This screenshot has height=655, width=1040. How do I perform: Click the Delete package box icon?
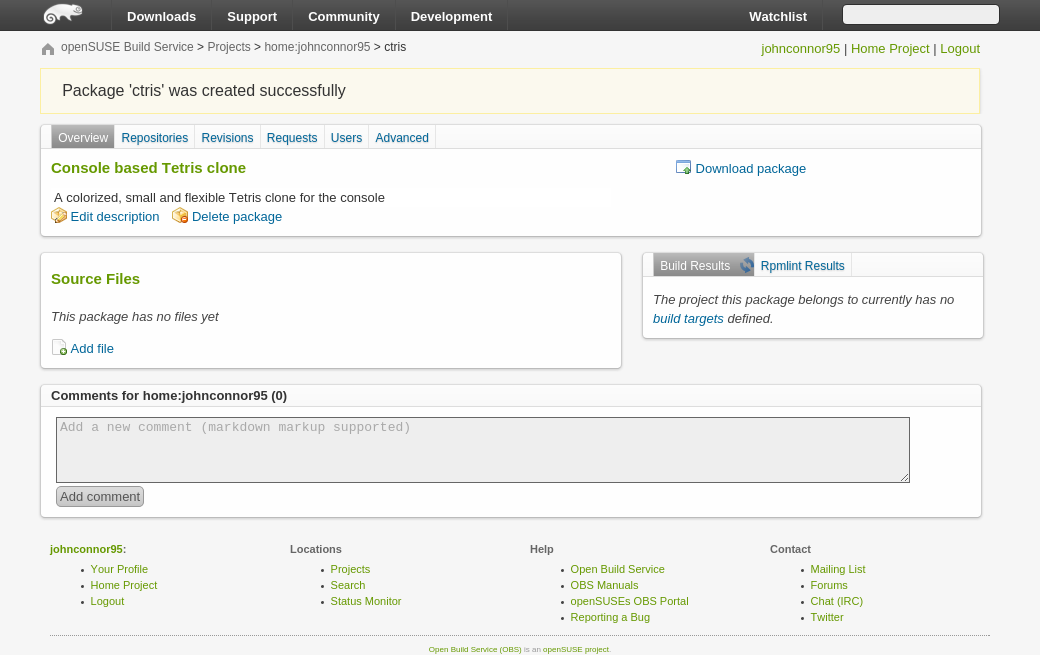(180, 216)
